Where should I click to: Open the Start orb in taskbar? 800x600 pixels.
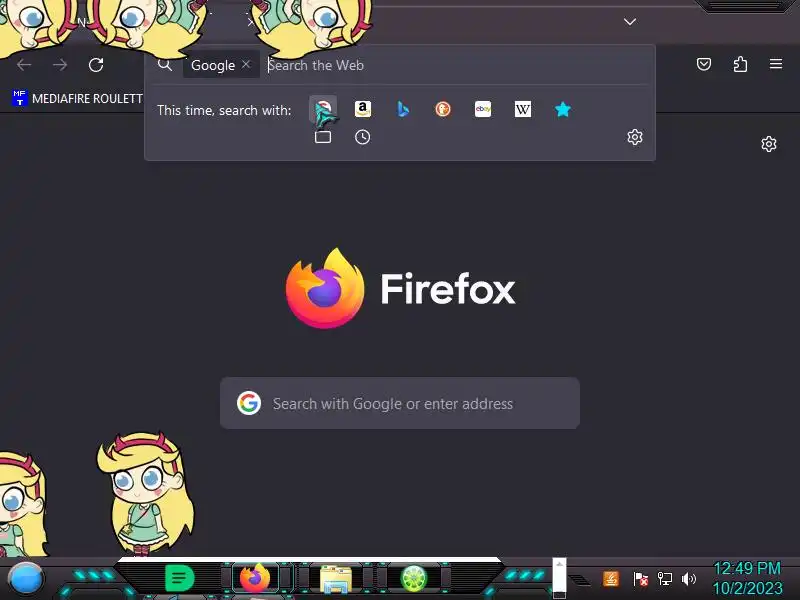pyautogui.click(x=26, y=579)
